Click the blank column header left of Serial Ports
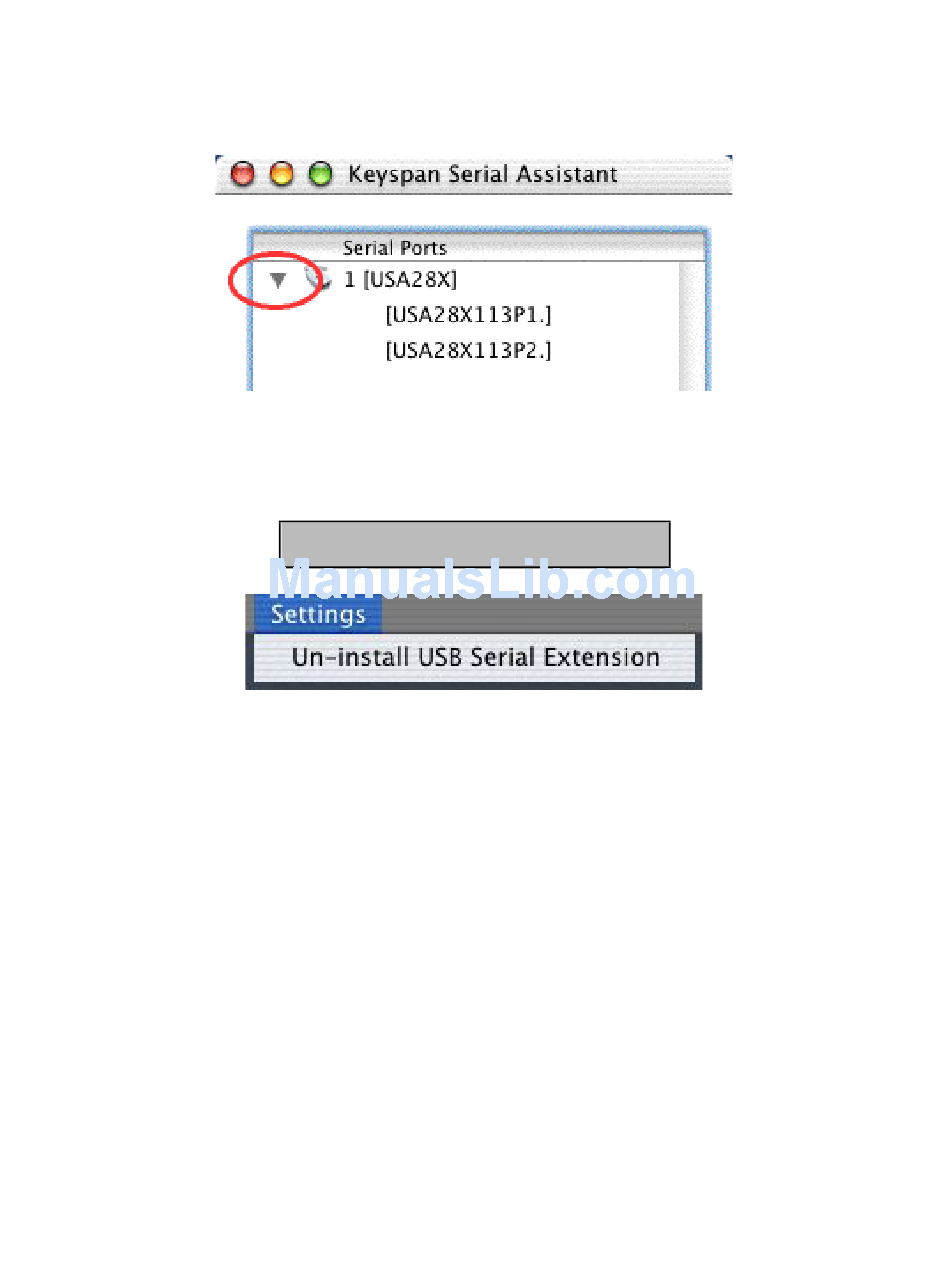Image resolution: width=950 pixels, height=1267 pixels. tap(297, 248)
